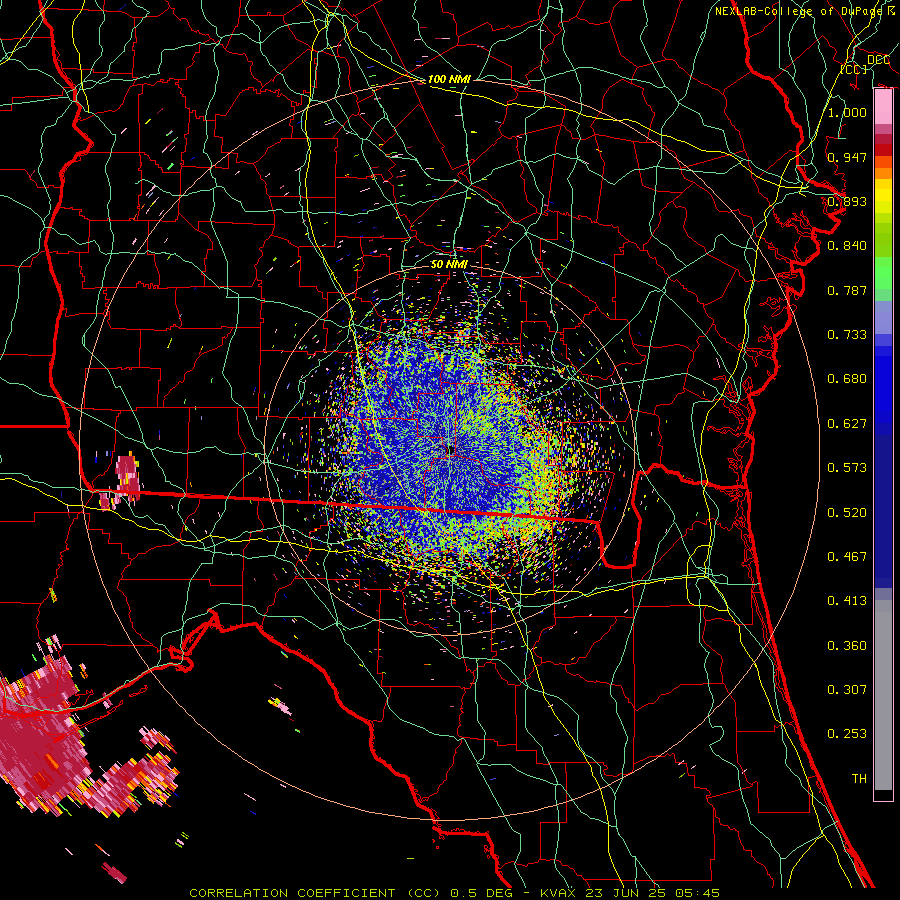The image size is (900, 900).
Task: Click the [CC] legend unit label
Action: (854, 69)
